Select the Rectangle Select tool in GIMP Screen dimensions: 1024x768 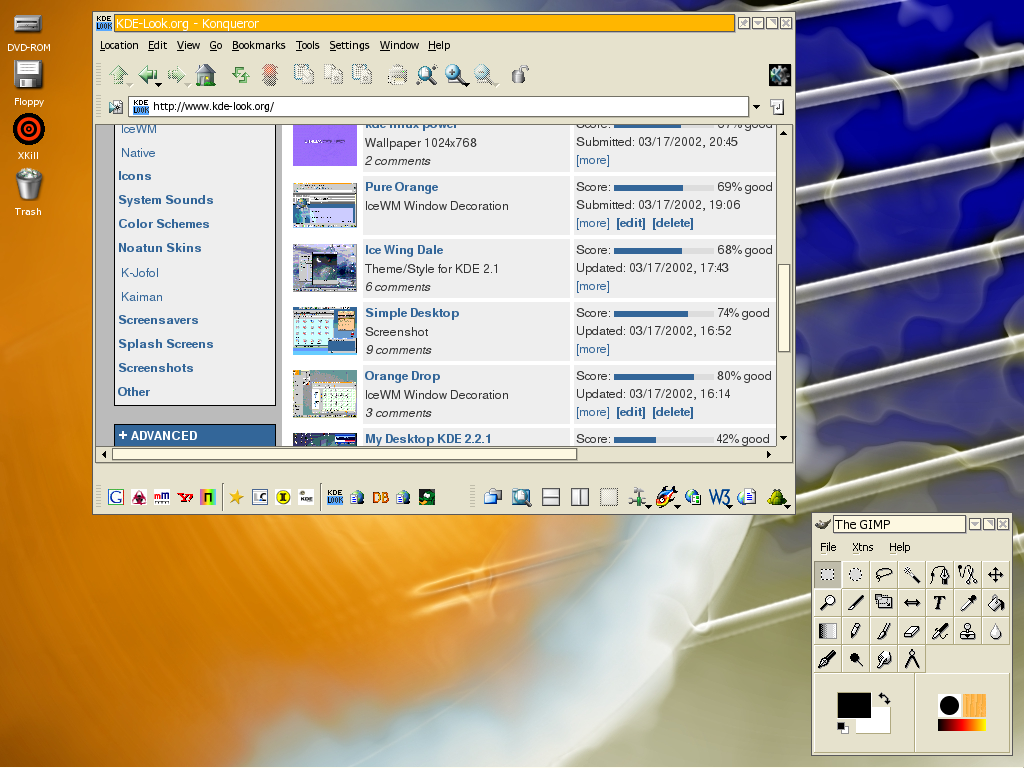click(x=827, y=575)
